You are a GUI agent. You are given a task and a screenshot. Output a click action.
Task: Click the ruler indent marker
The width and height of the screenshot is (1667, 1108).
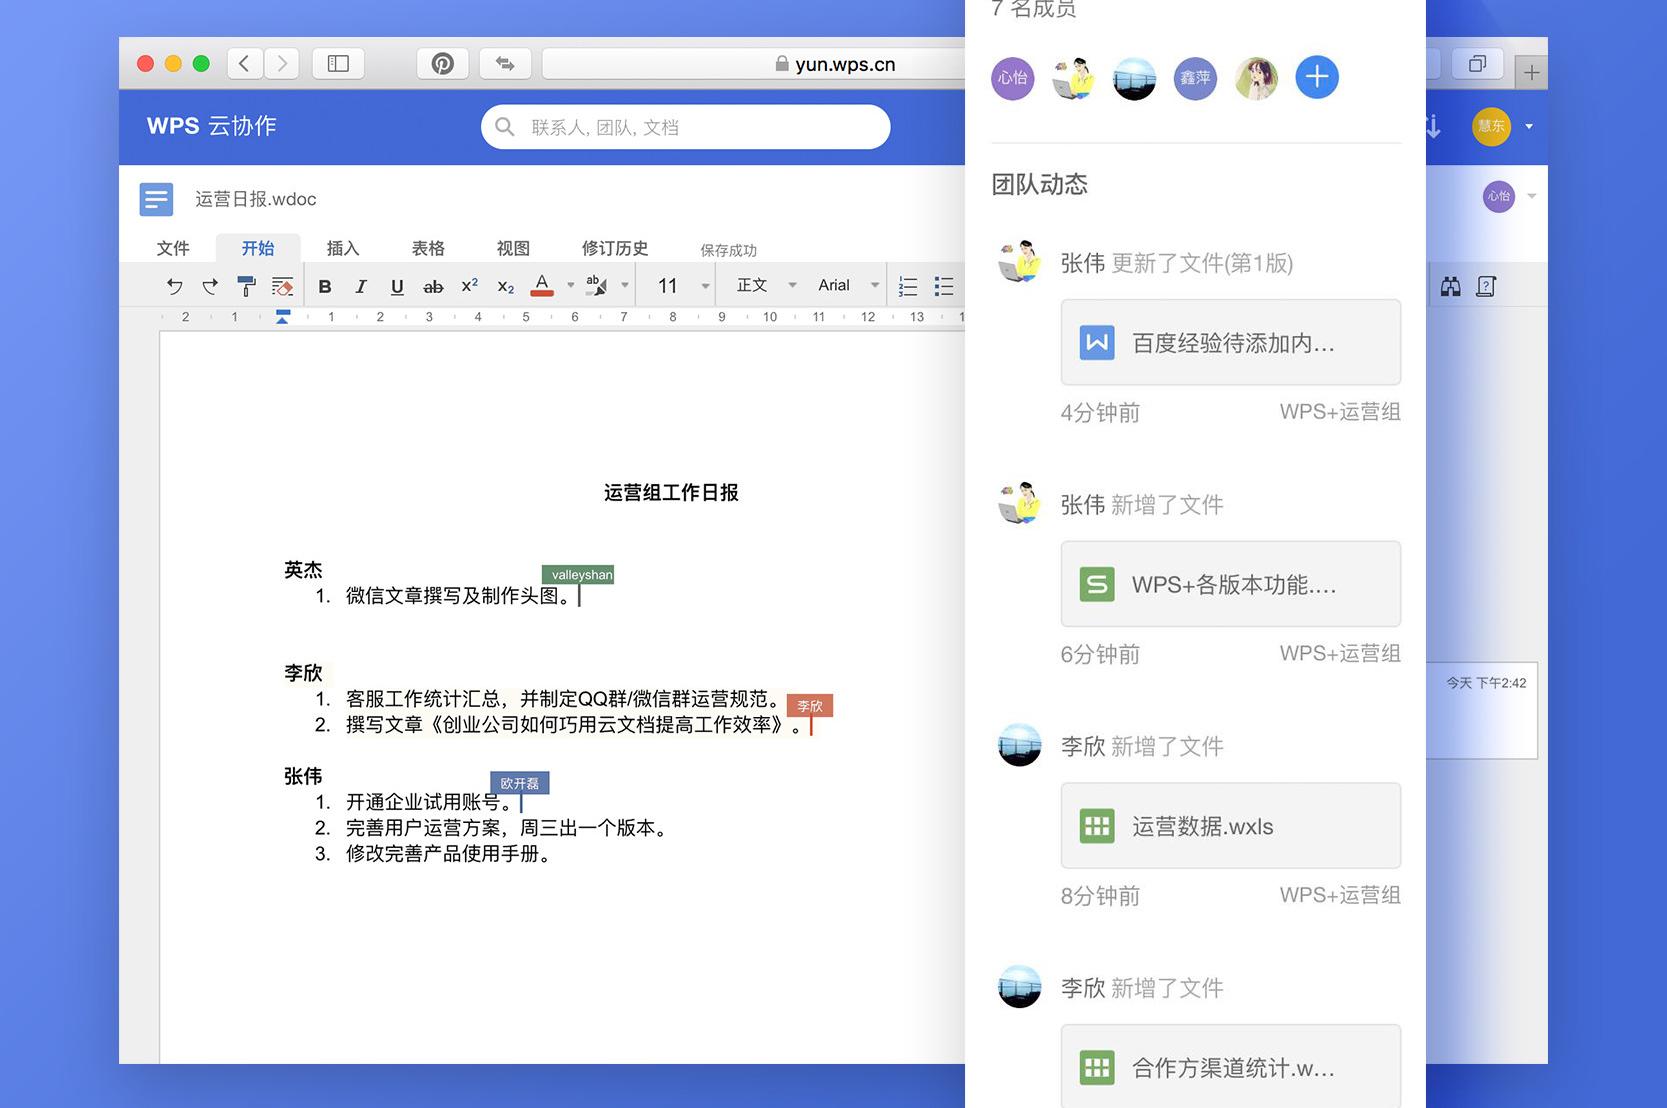[x=283, y=317]
